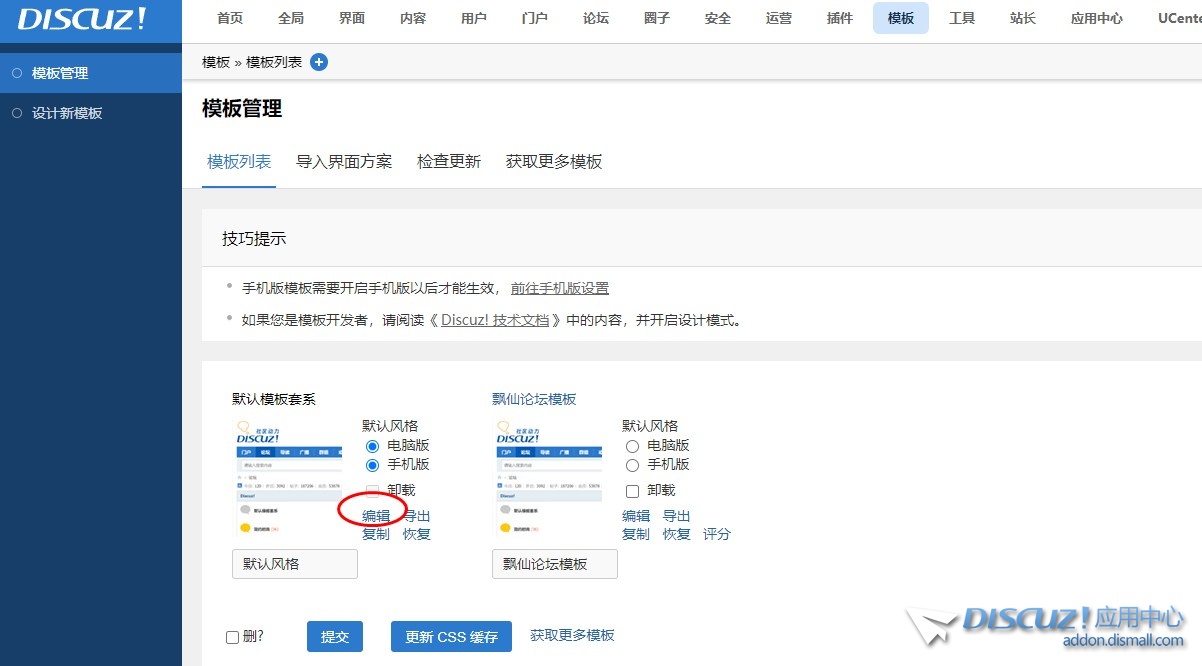
Task: Select 手机版 radio for 飘仙论坛模板
Action: pos(632,465)
